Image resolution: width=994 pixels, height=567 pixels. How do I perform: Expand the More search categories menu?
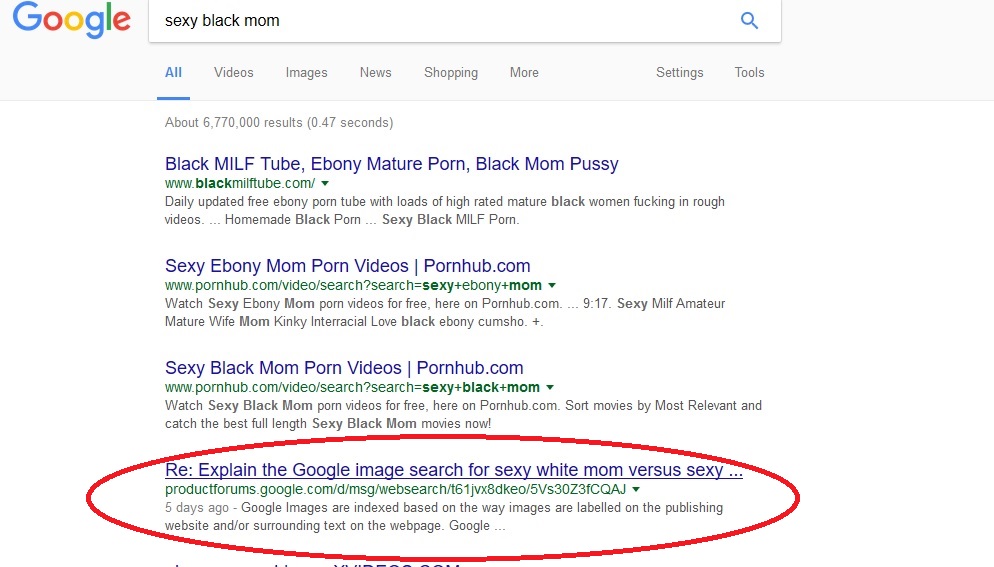524,72
